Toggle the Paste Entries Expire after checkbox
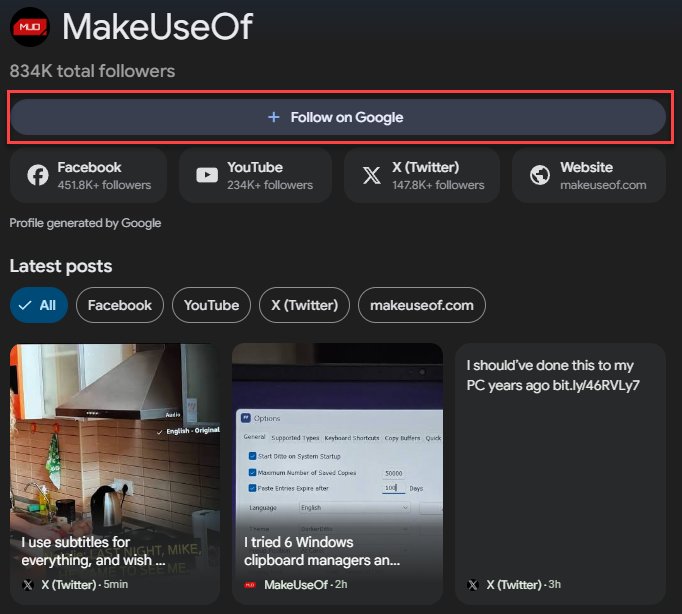 [x=252, y=488]
